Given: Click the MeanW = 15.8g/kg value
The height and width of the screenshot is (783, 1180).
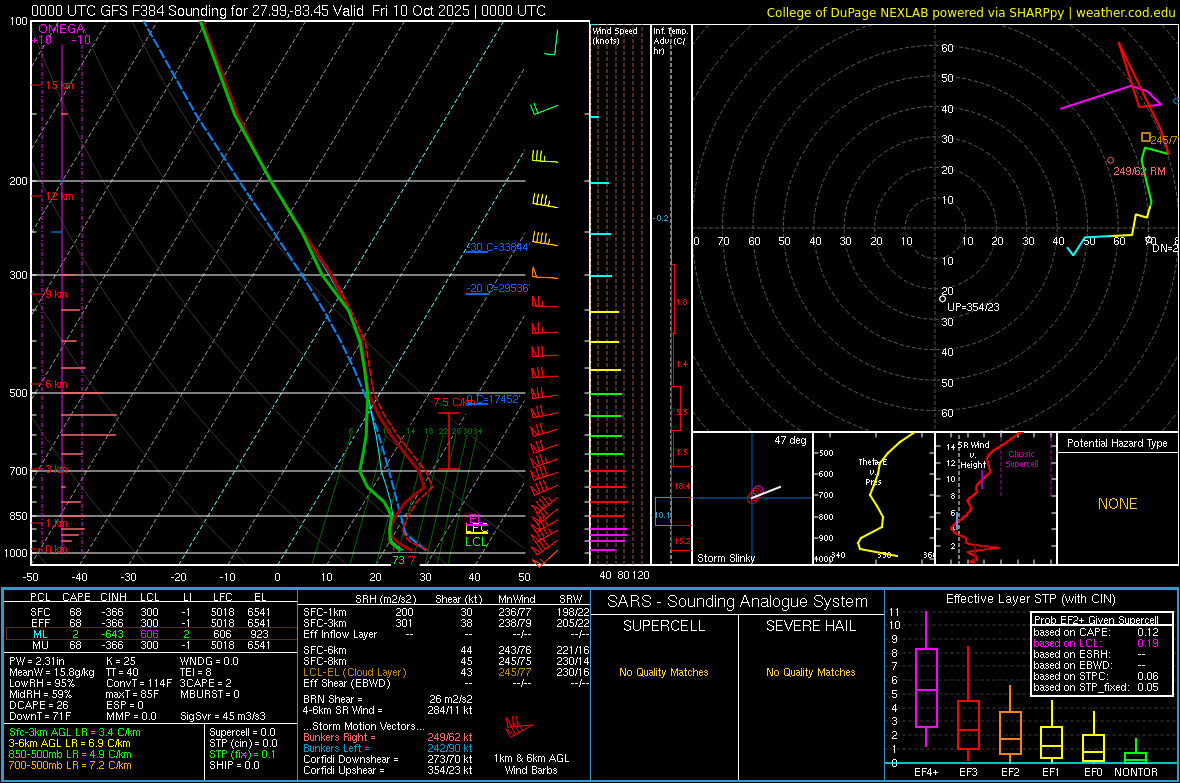Looking at the screenshot, I should click(52, 672).
